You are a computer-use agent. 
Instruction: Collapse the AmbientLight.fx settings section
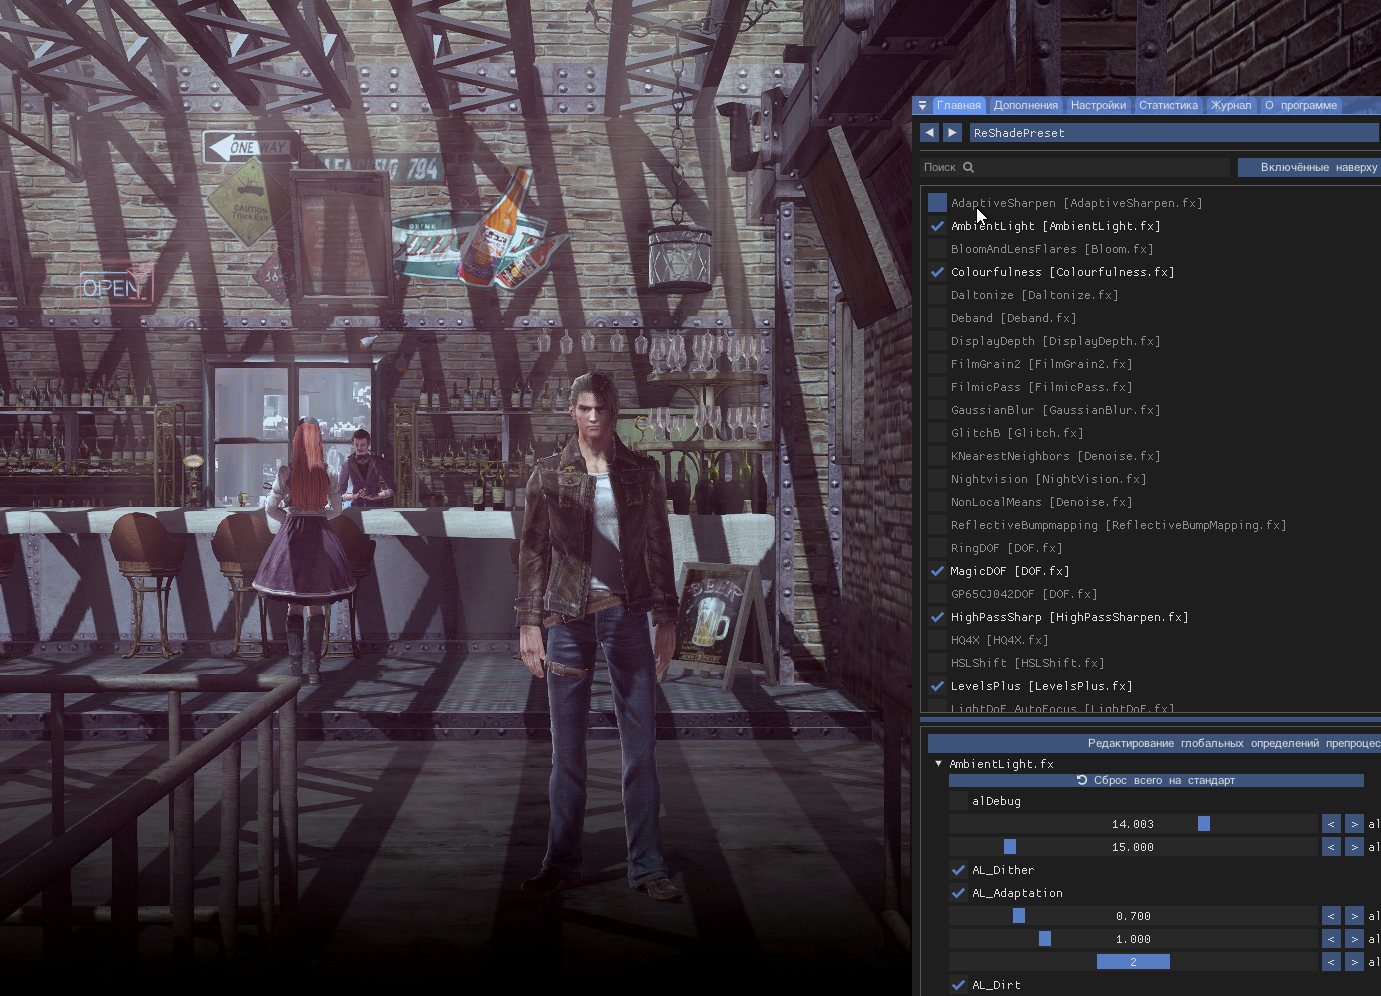[938, 764]
